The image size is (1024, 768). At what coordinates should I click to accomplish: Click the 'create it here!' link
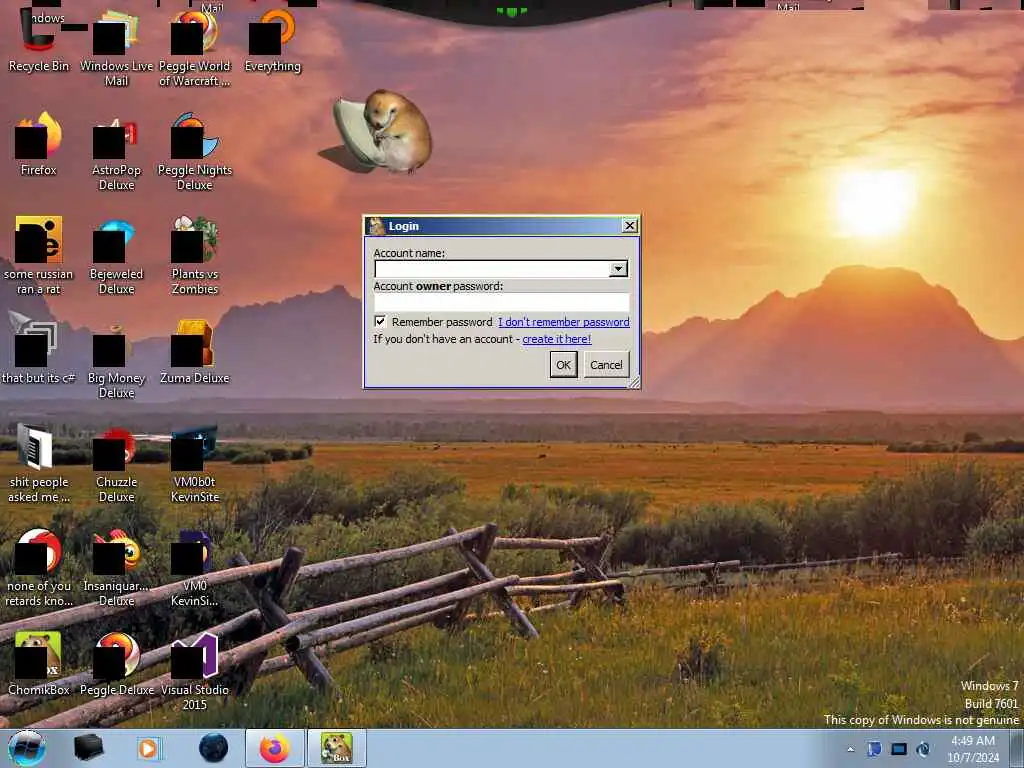556,339
